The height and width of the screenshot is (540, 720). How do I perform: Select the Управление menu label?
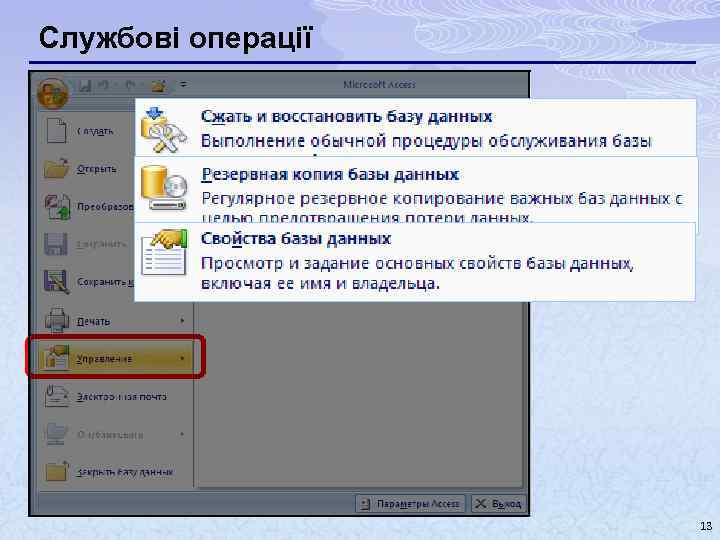[x=104, y=359]
